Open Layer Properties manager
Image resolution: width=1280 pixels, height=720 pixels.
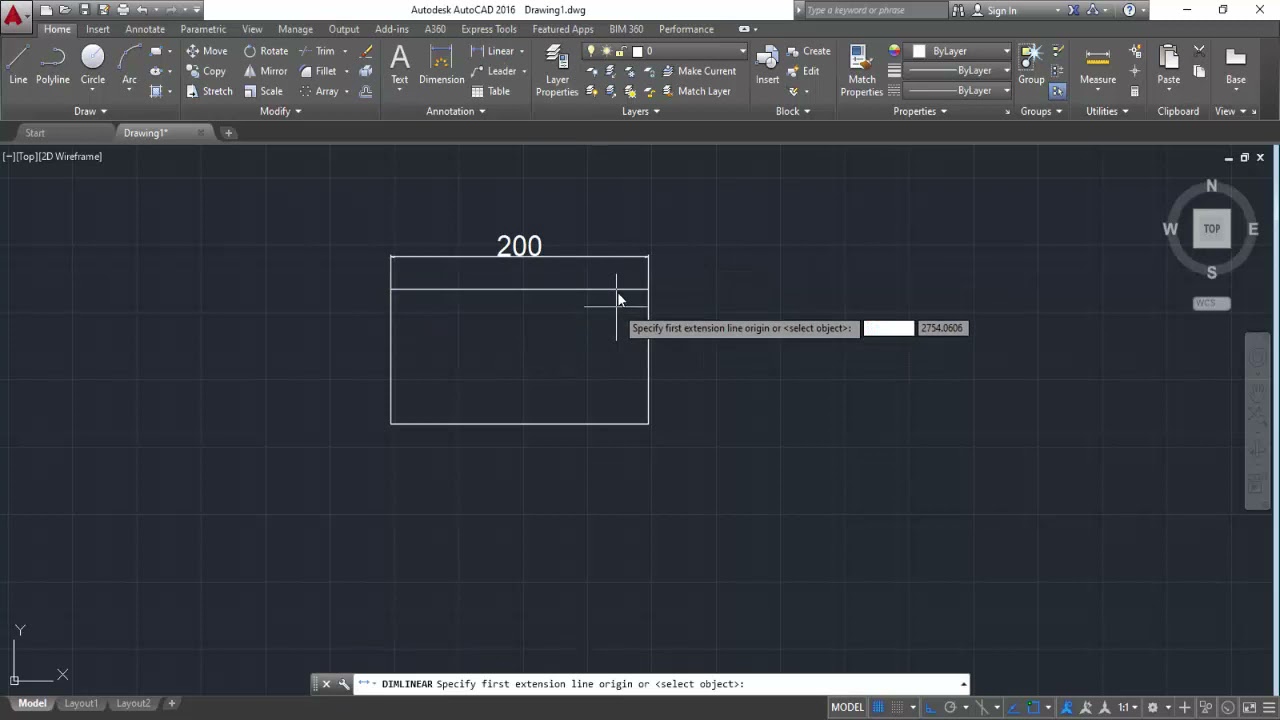(557, 70)
